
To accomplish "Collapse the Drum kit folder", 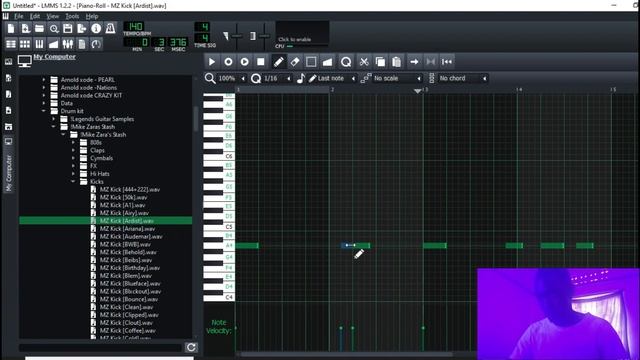I will tap(44, 111).
